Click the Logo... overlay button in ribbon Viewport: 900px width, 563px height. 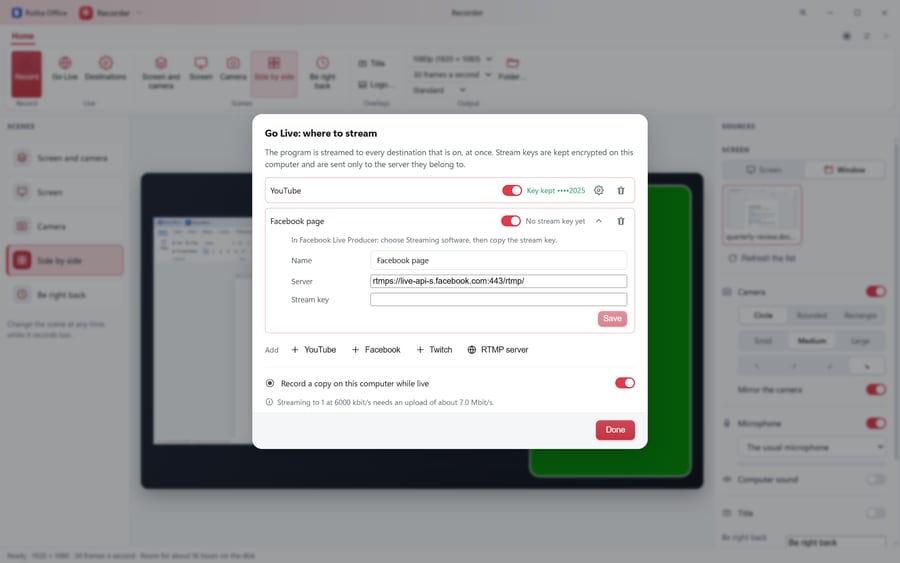point(375,84)
